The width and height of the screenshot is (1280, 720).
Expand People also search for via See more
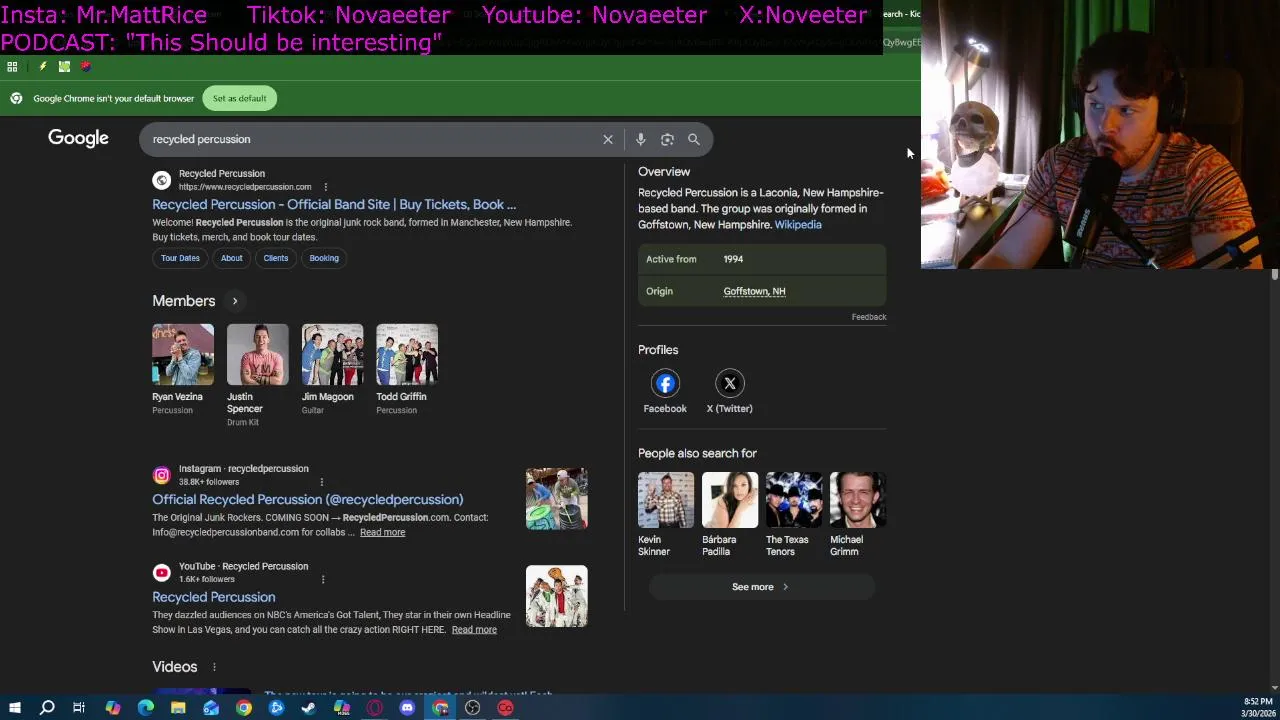click(x=761, y=587)
